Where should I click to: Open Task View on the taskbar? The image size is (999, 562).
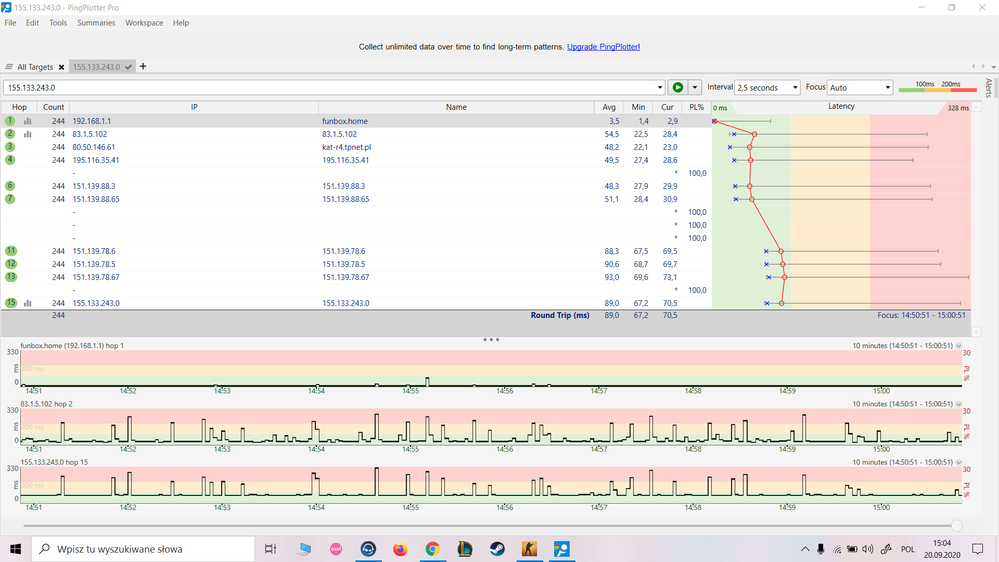(270, 549)
